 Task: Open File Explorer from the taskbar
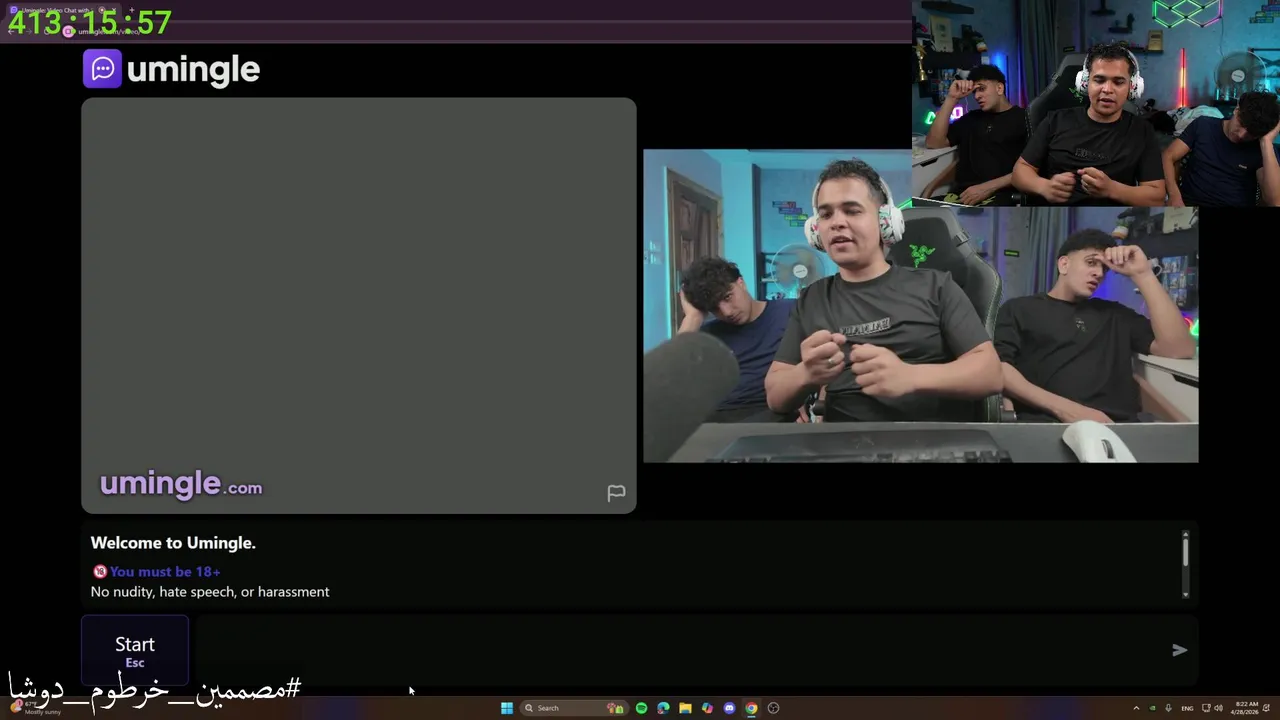pyautogui.click(x=685, y=708)
